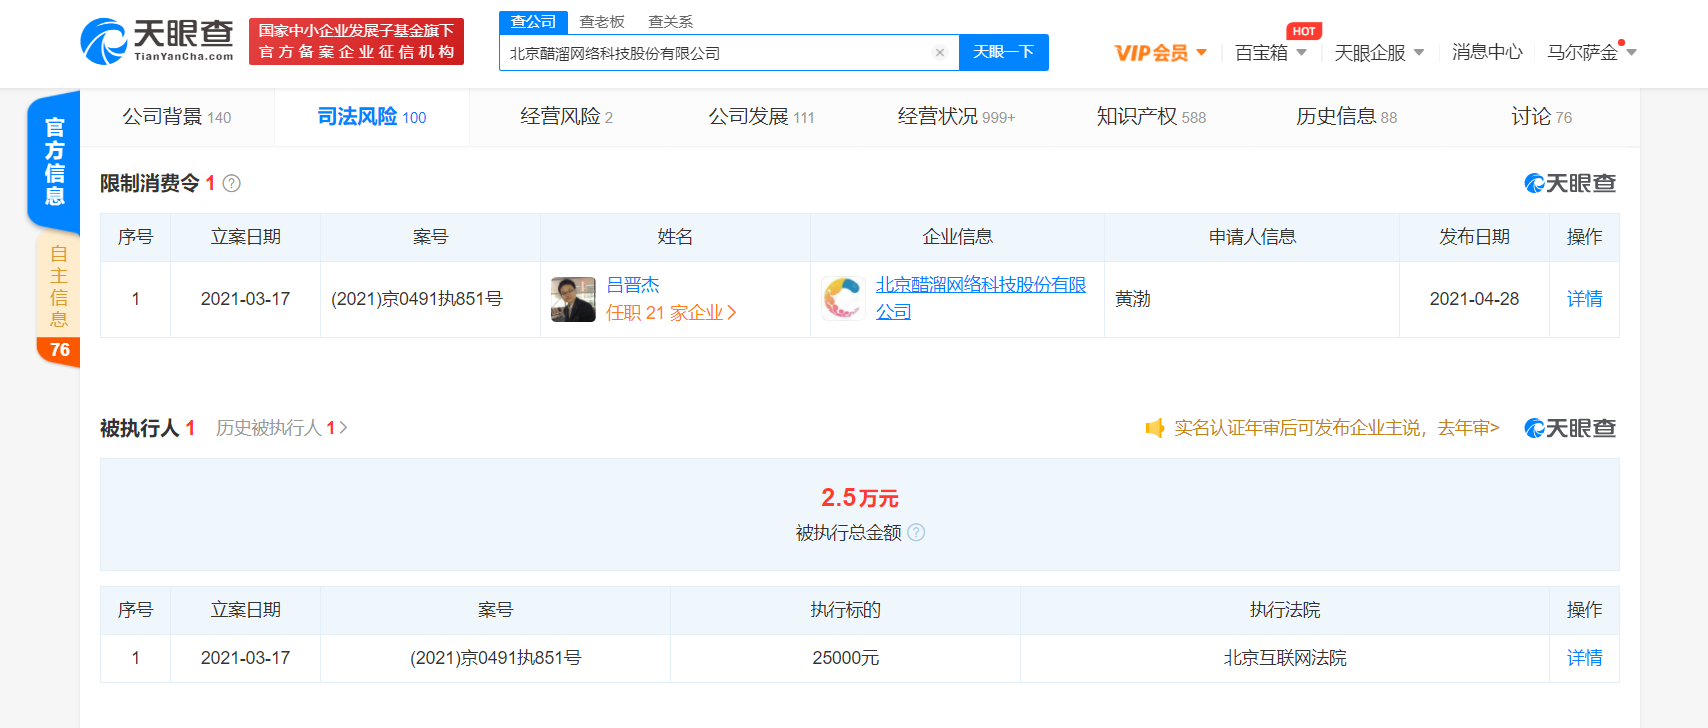Switch to the 公司发展 tab
This screenshot has height=728, width=1708.
click(x=761, y=117)
